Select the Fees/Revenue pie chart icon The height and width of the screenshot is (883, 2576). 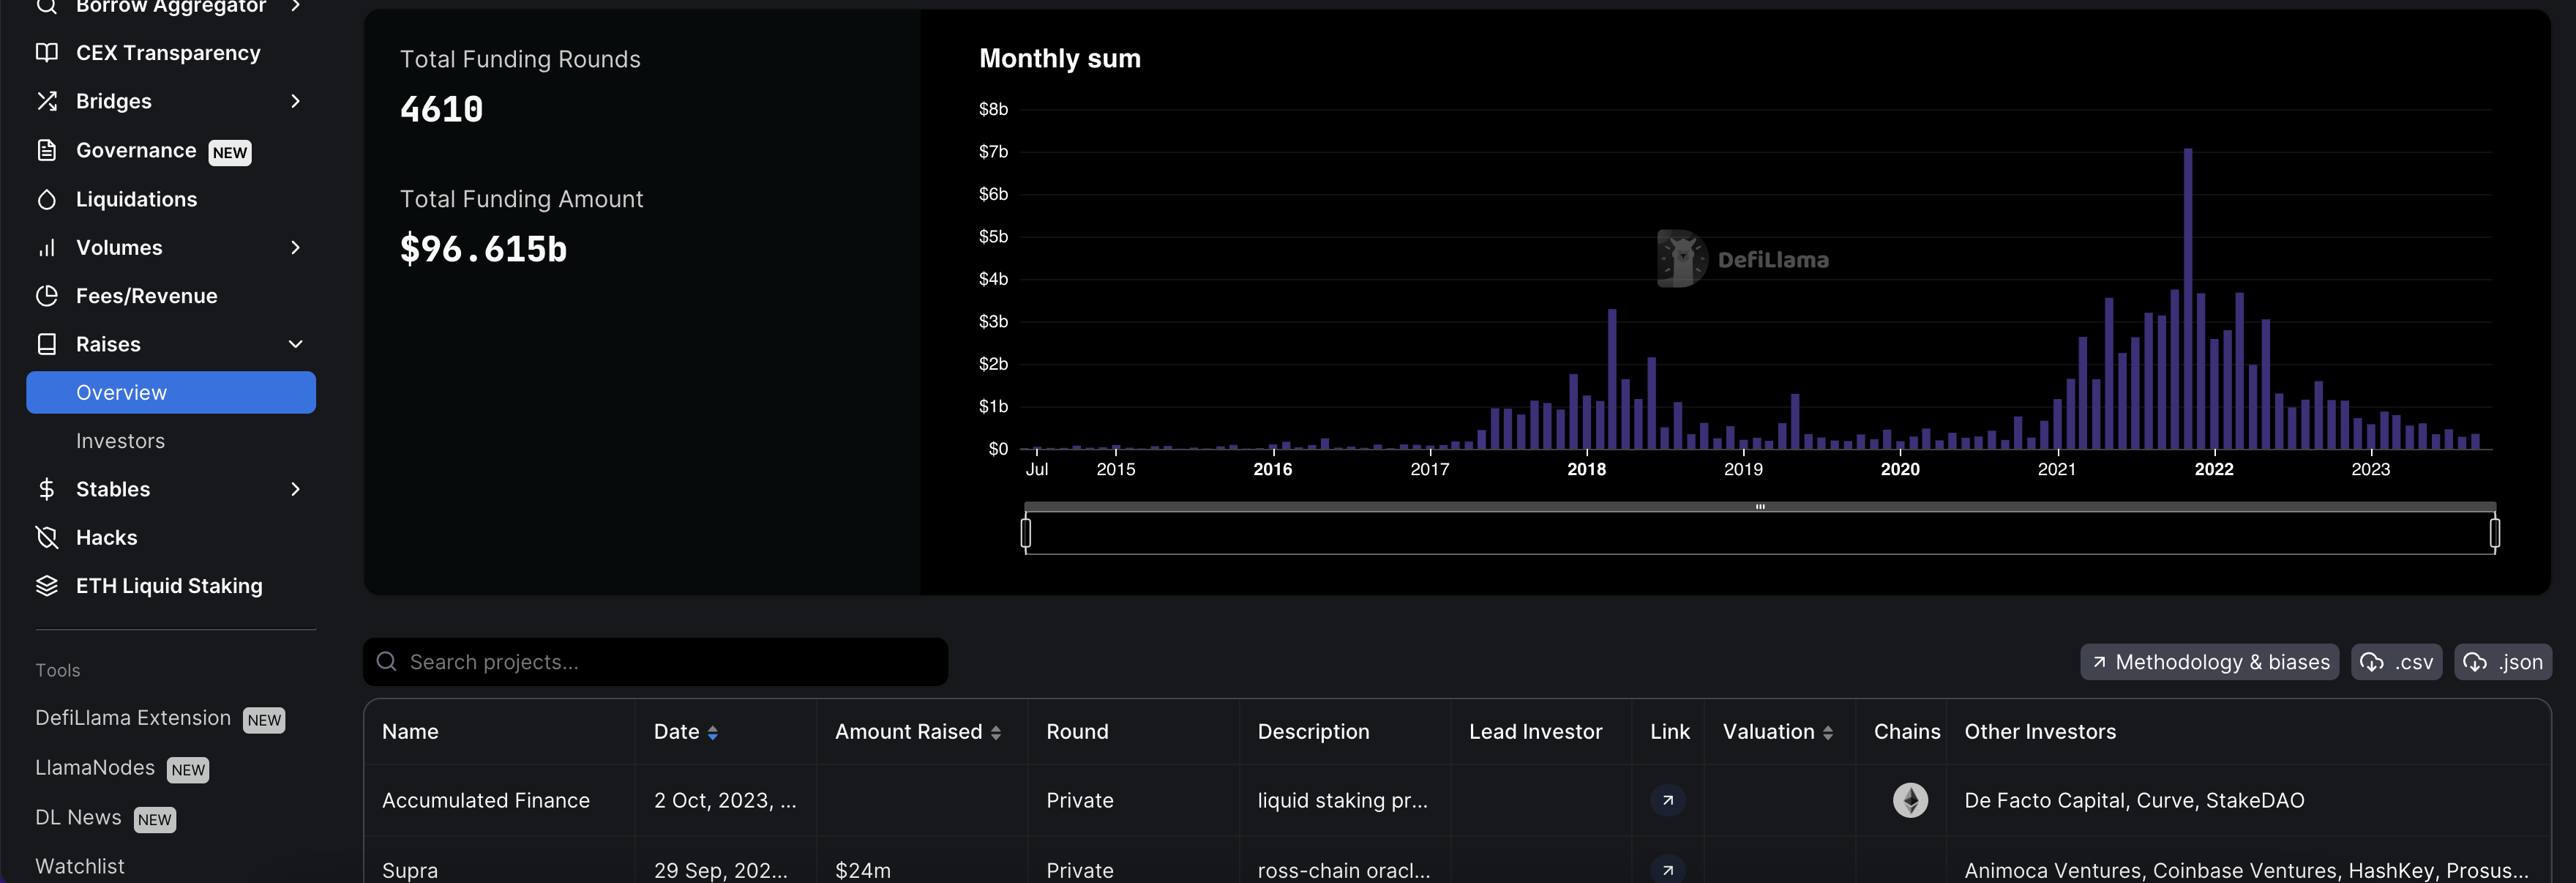(47, 295)
